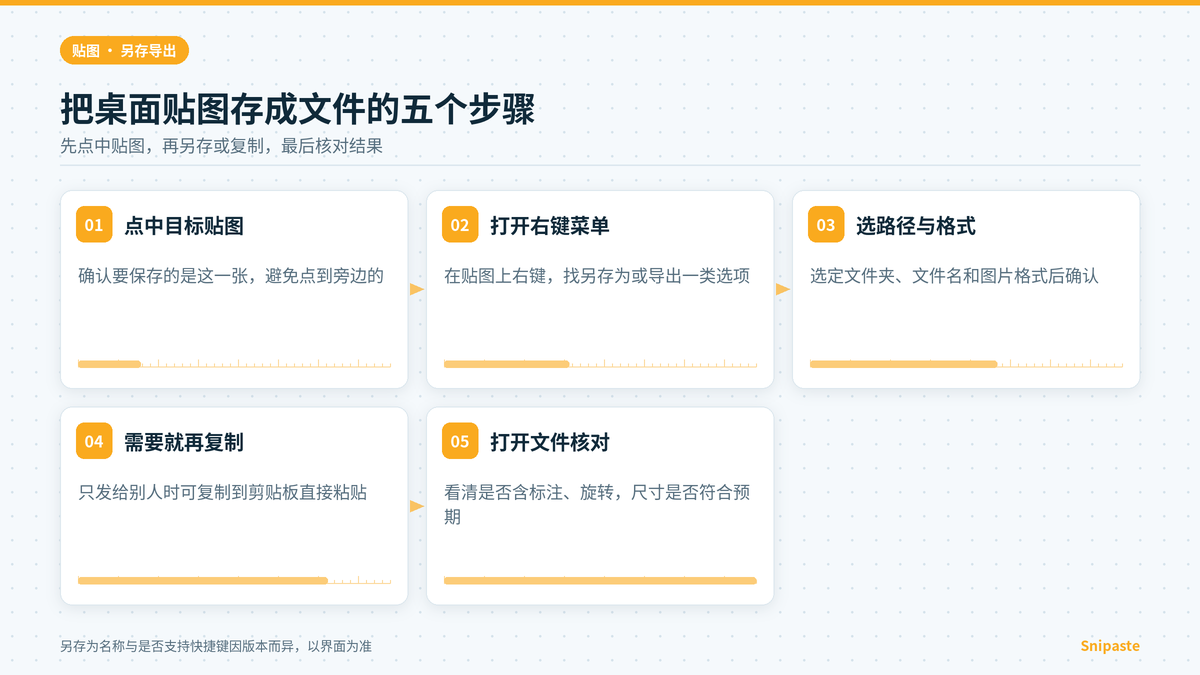The width and height of the screenshot is (1200, 675).
Task: Select the heading 需要就再复制
Action: click(x=184, y=442)
